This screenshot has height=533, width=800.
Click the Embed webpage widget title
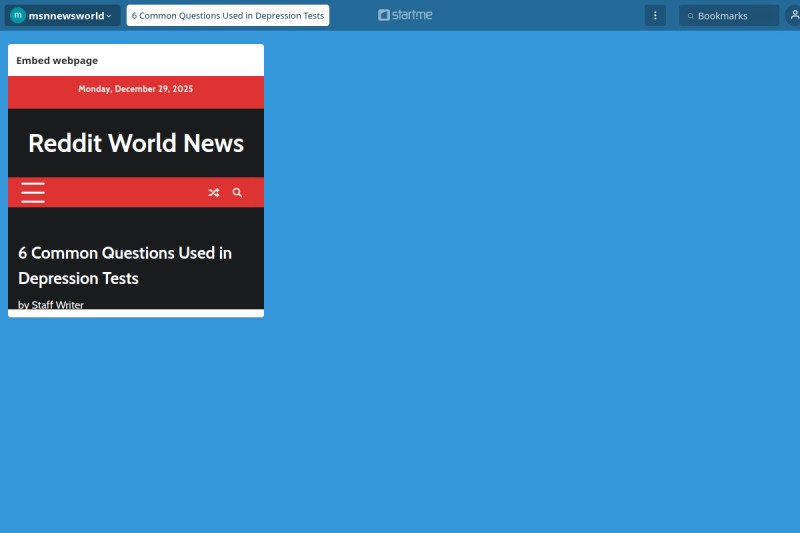coord(57,60)
